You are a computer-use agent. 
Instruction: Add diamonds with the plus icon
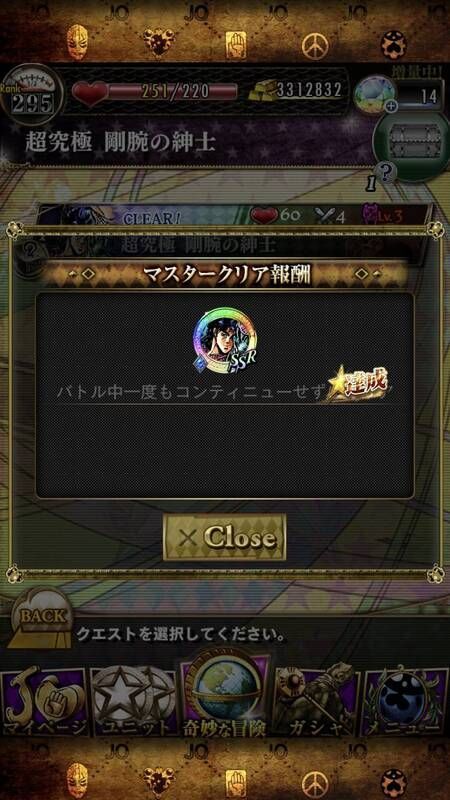(392, 106)
